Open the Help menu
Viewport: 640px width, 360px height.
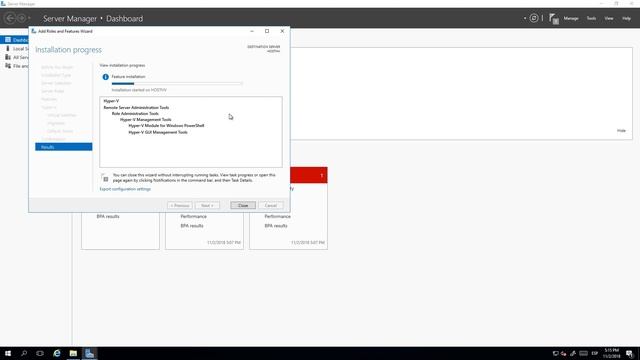coord(626,18)
